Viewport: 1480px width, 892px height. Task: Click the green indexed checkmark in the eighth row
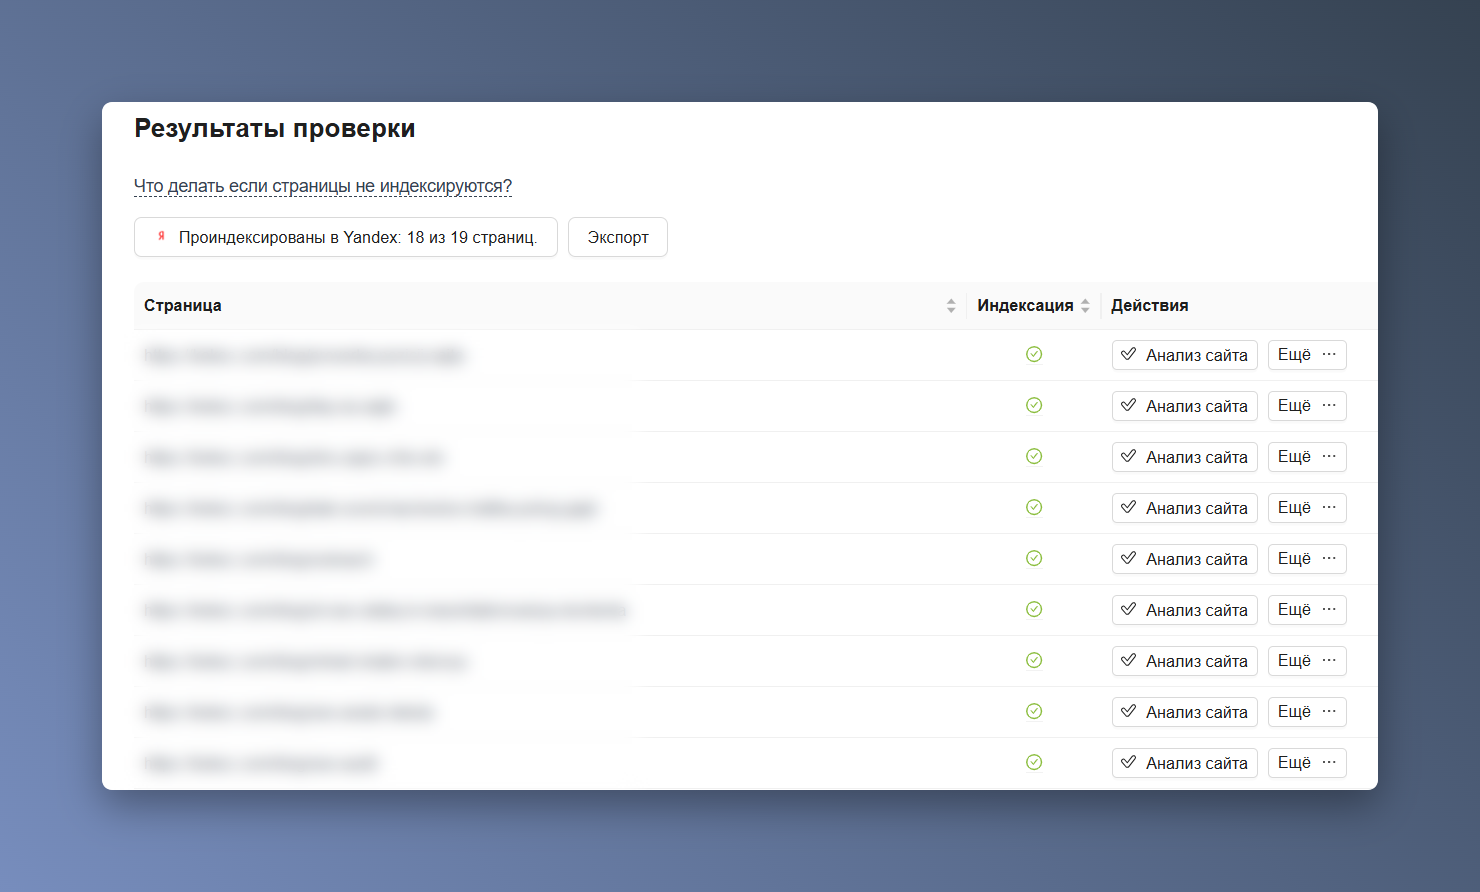(1034, 711)
